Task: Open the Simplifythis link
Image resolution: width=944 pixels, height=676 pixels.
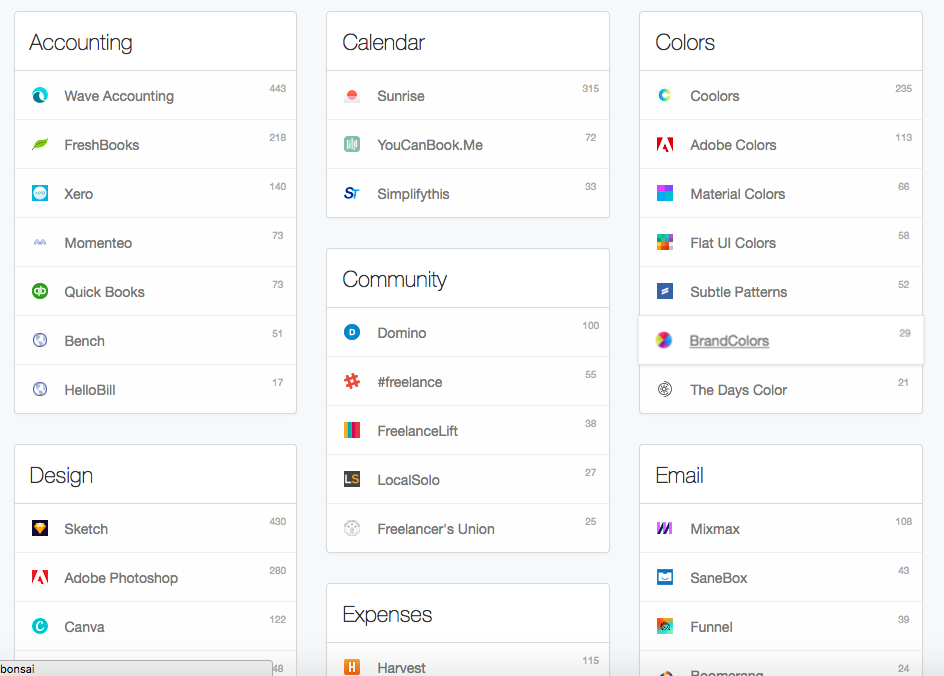Action: 414,194
